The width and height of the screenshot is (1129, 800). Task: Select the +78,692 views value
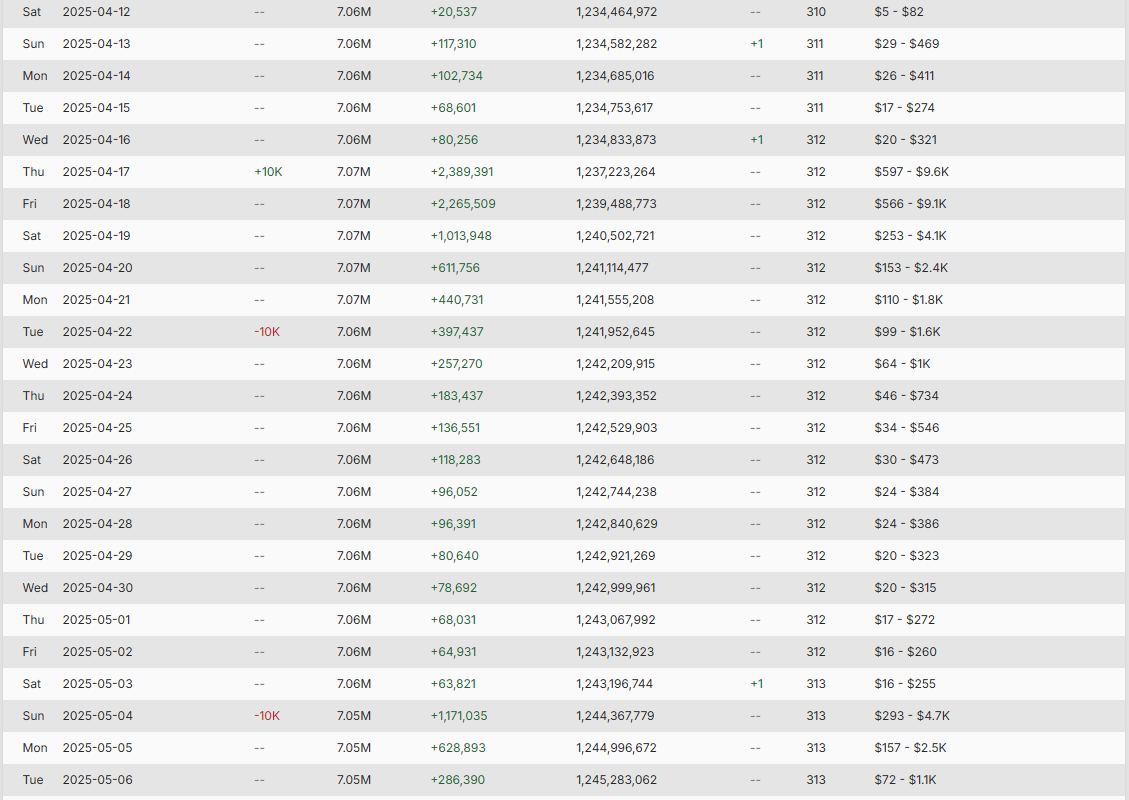454,588
